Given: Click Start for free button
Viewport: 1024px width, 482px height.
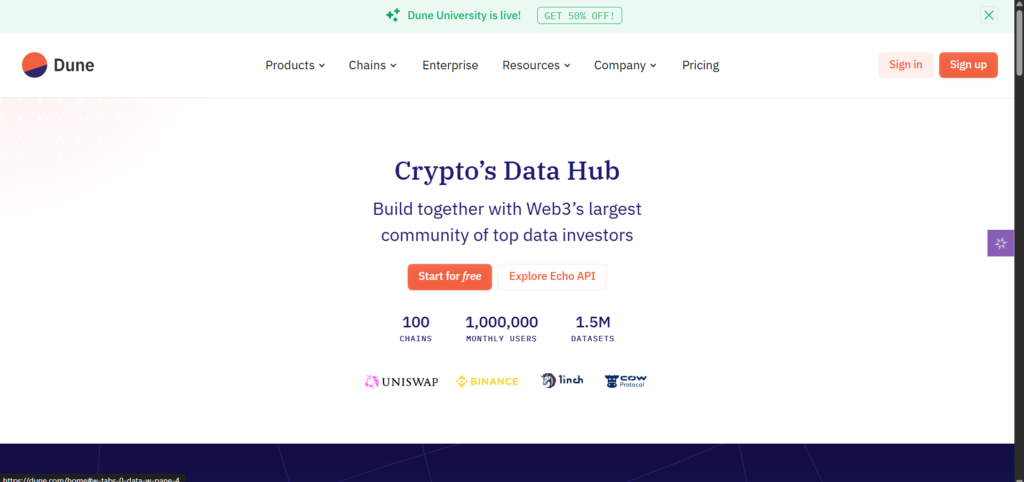Looking at the screenshot, I should point(449,276).
